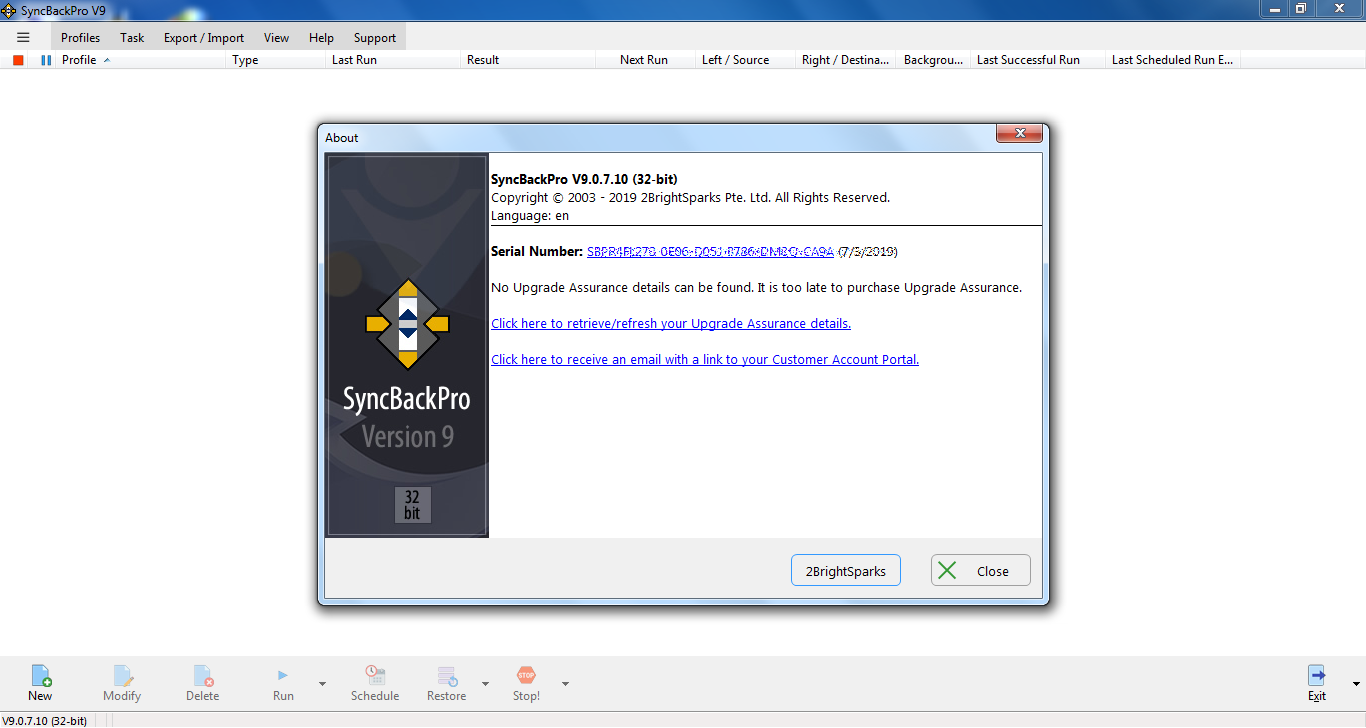1366x728 pixels.
Task: Sort by the Right / Destination column header
Action: click(x=845, y=60)
